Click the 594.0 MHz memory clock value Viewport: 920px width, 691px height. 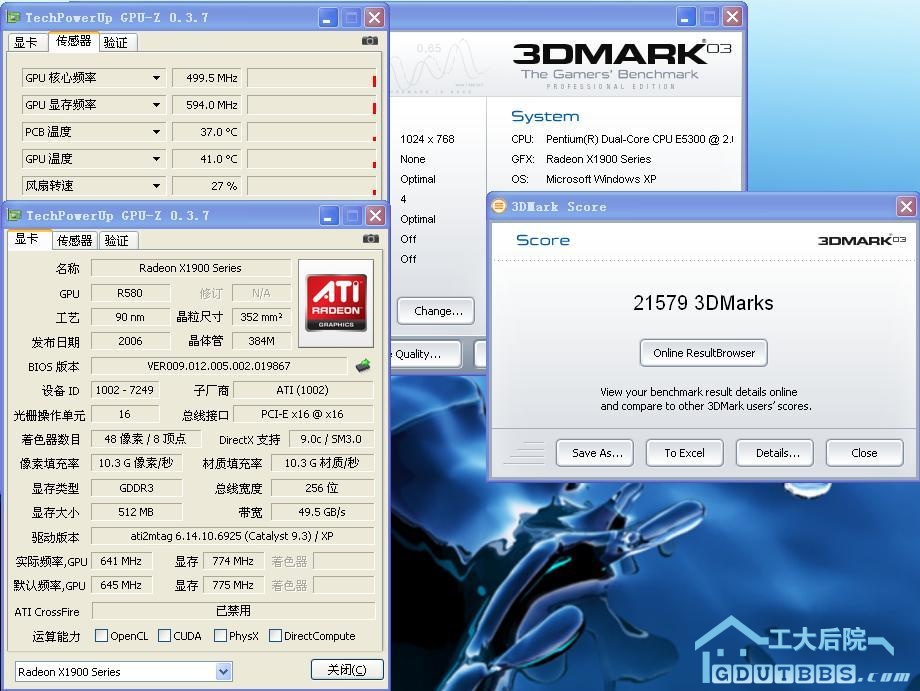[x=206, y=105]
